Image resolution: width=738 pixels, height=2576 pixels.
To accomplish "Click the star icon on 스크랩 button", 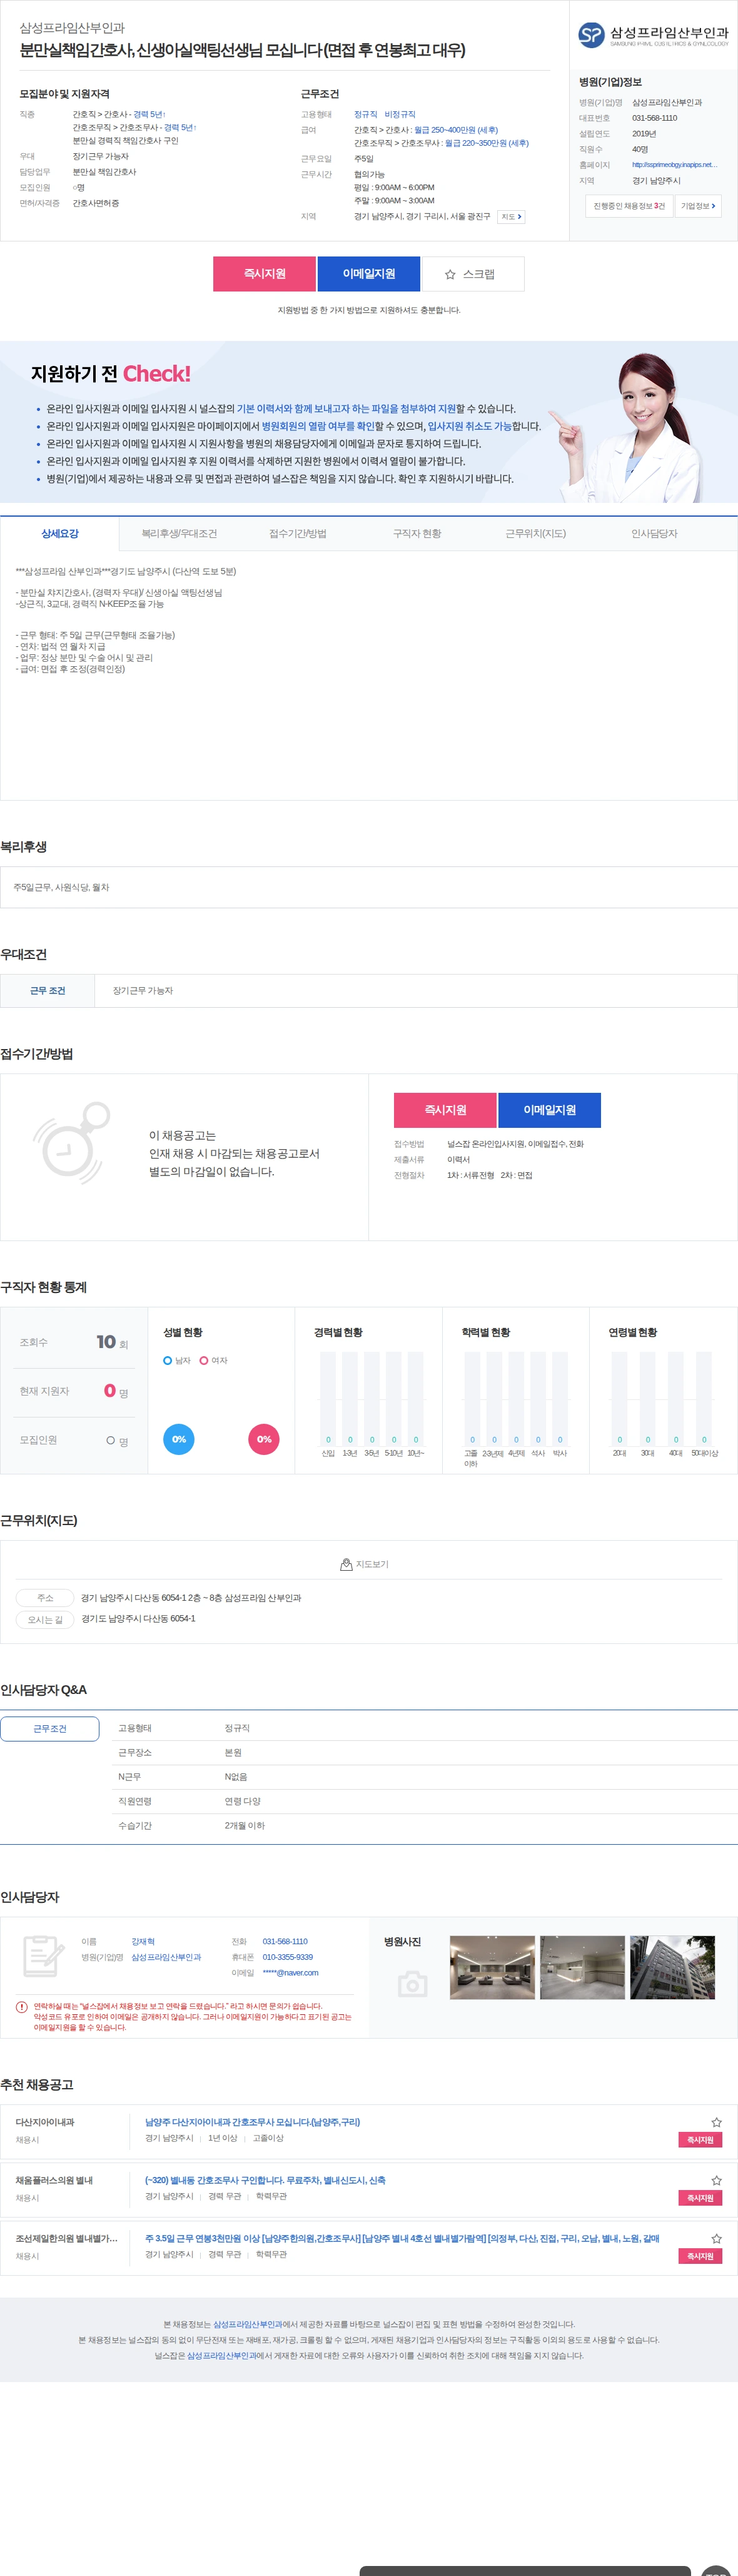I will click(450, 274).
